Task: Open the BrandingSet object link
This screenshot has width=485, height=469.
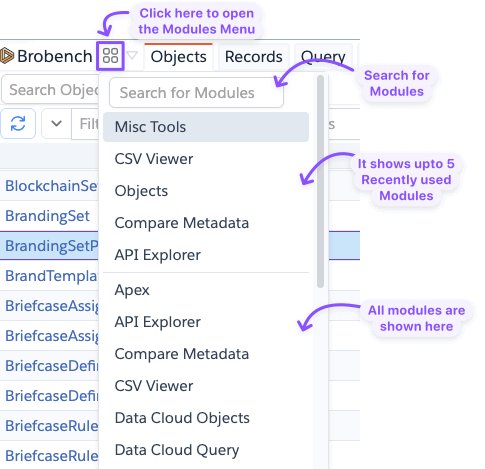Action: [x=47, y=216]
